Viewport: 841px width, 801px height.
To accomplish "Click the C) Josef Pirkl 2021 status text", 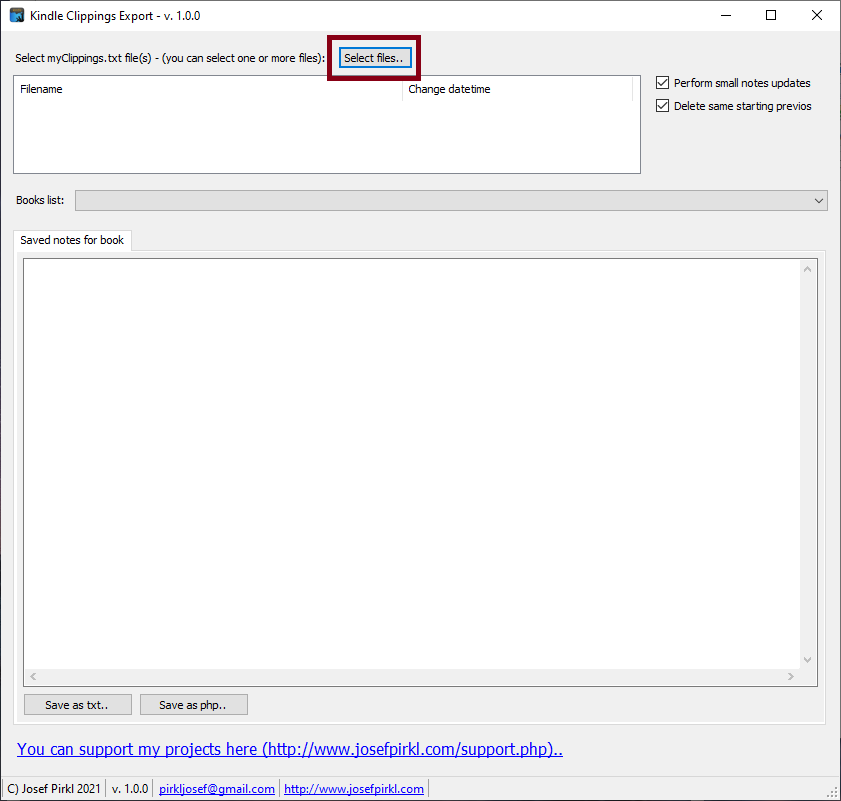I will [54, 789].
